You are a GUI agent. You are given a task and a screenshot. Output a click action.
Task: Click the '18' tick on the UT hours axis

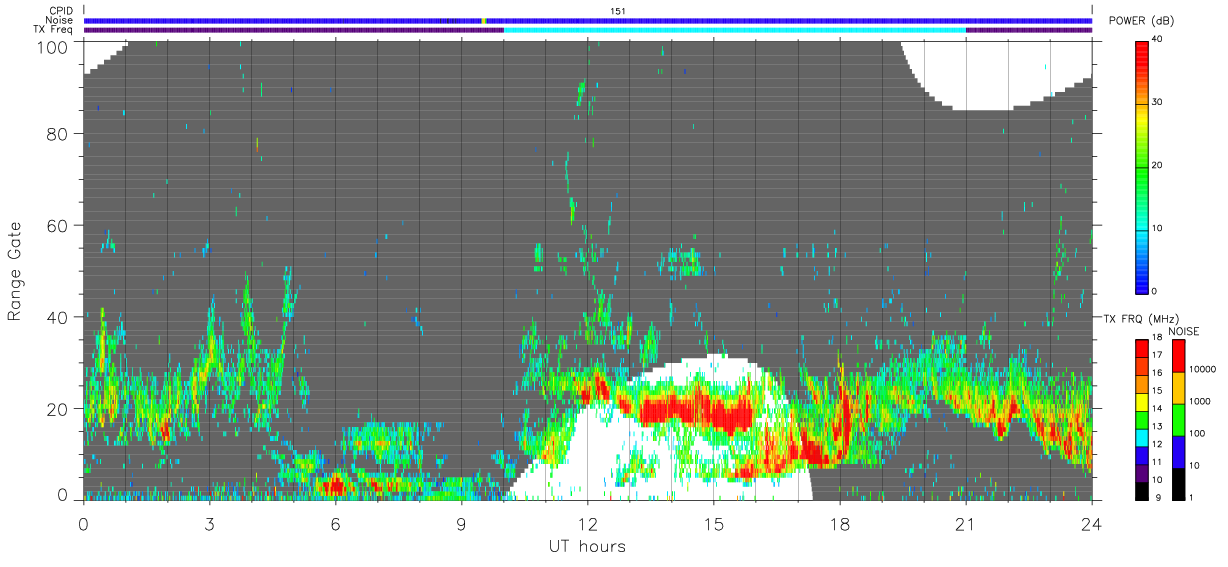[x=840, y=523]
